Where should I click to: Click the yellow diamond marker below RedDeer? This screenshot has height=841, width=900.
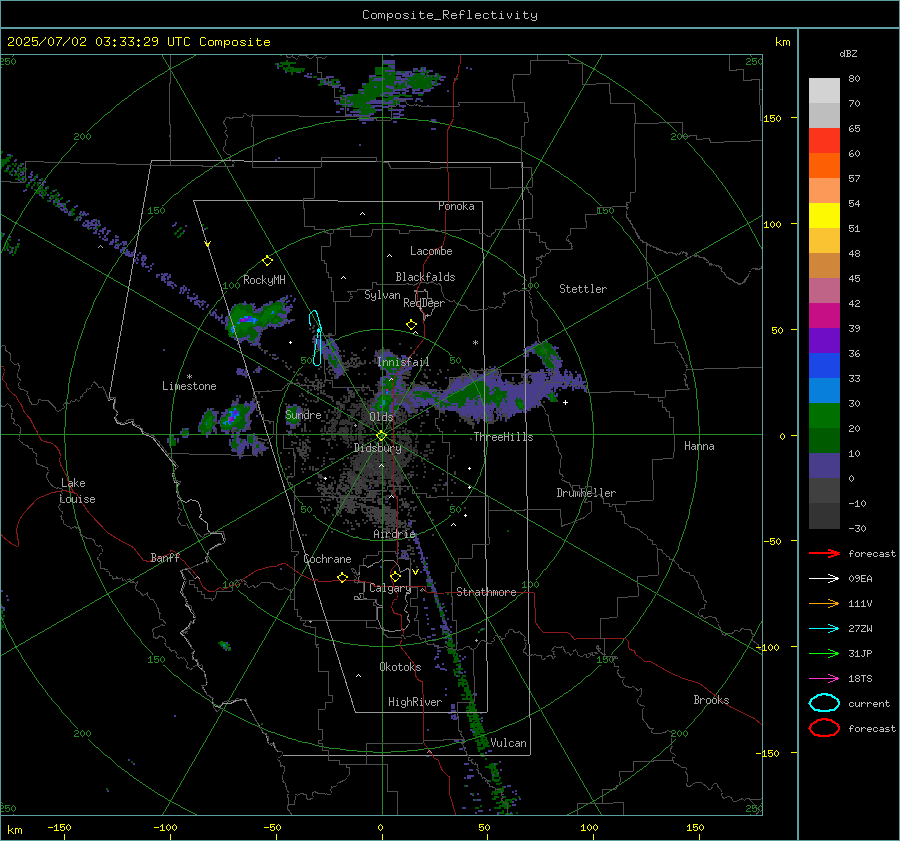click(411, 324)
